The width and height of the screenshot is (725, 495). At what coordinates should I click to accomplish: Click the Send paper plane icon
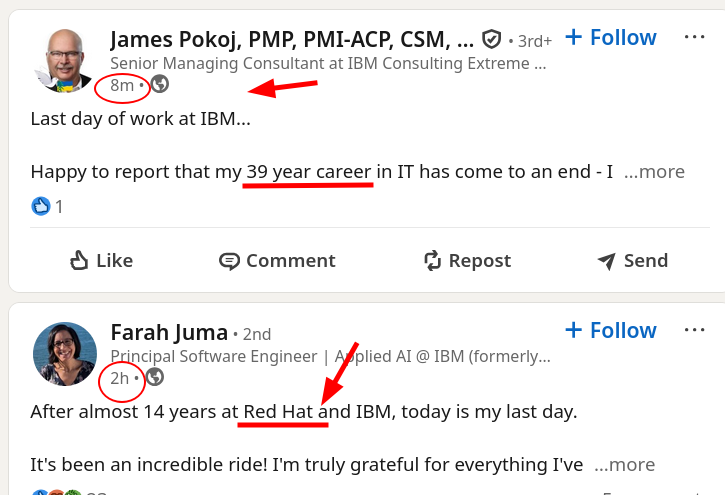[x=606, y=261]
